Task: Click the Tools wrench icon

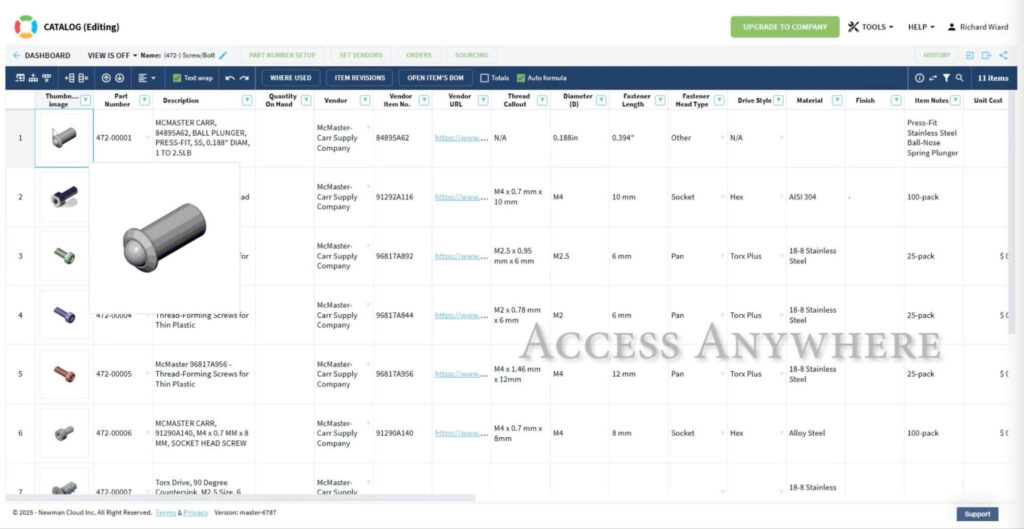Action: click(853, 27)
